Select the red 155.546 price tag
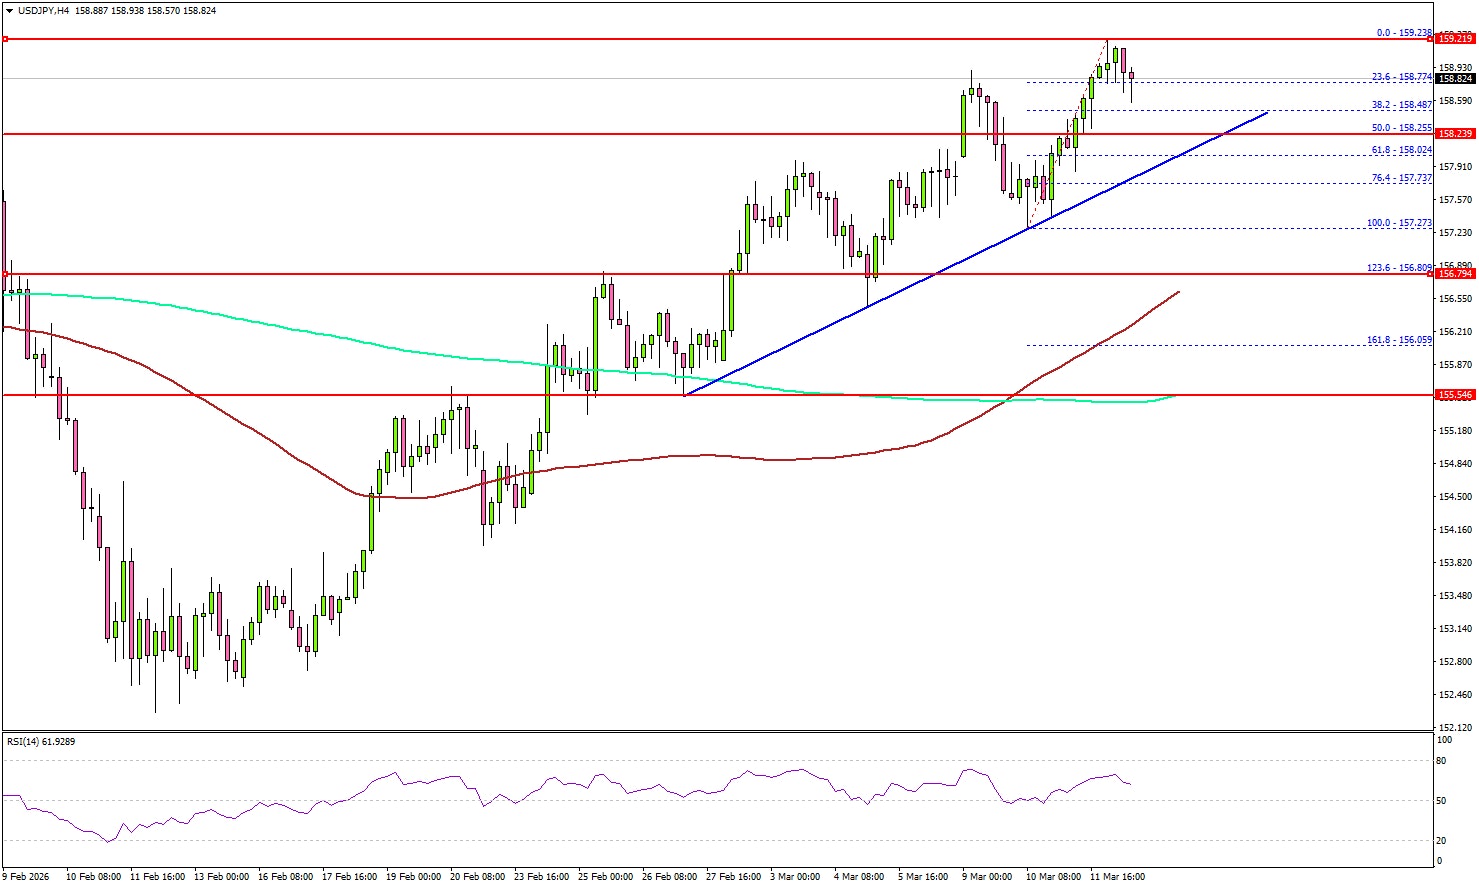This screenshot has width=1479, height=888. click(1454, 395)
